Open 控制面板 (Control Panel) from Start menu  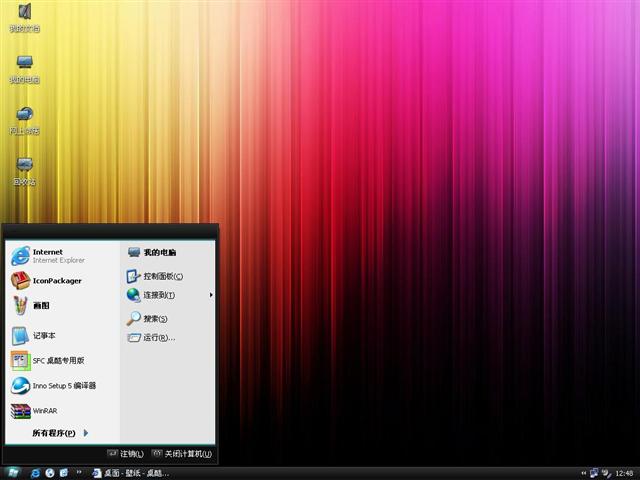[160, 276]
